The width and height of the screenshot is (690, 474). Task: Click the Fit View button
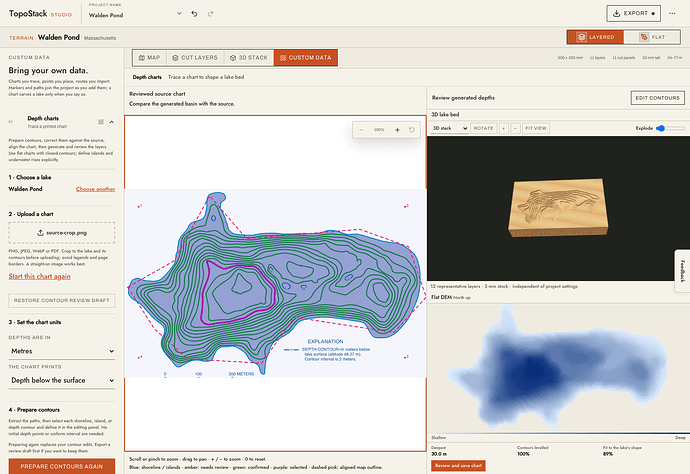point(536,128)
